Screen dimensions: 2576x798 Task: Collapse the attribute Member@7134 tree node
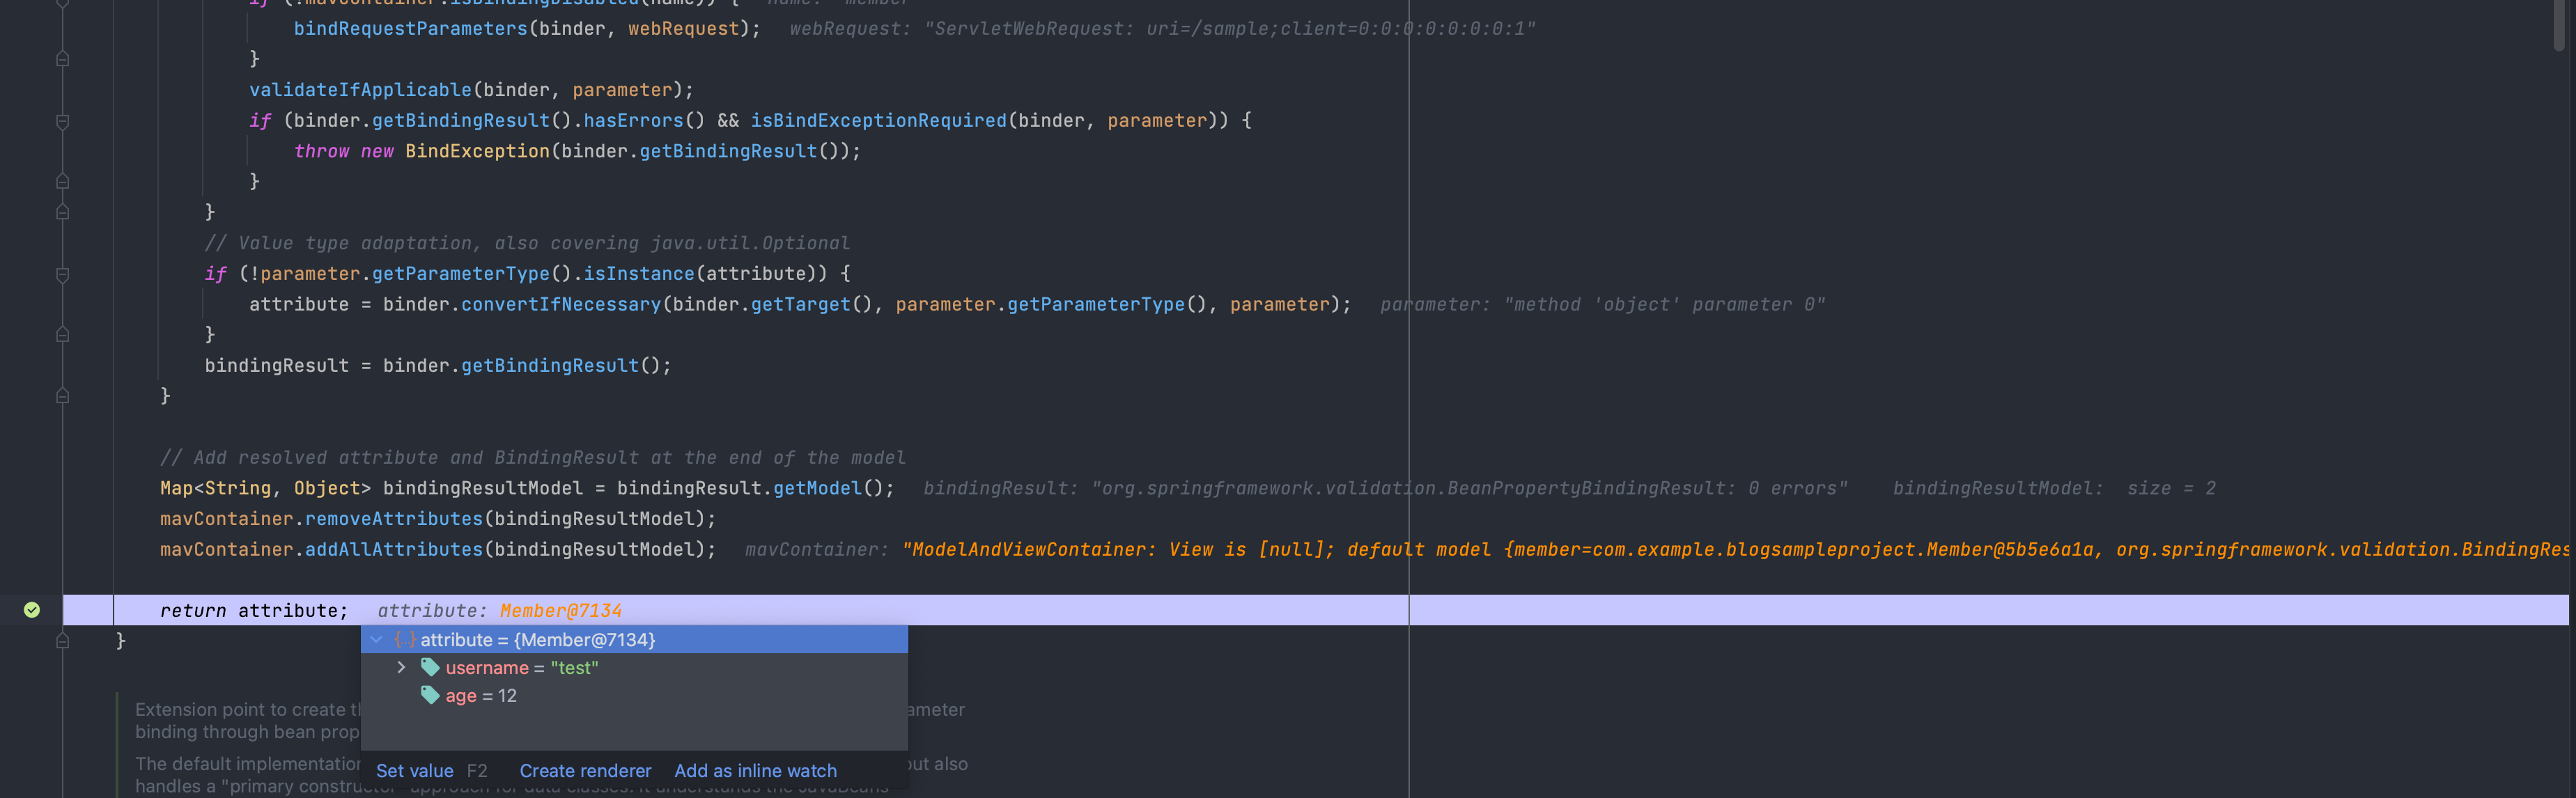click(377, 640)
